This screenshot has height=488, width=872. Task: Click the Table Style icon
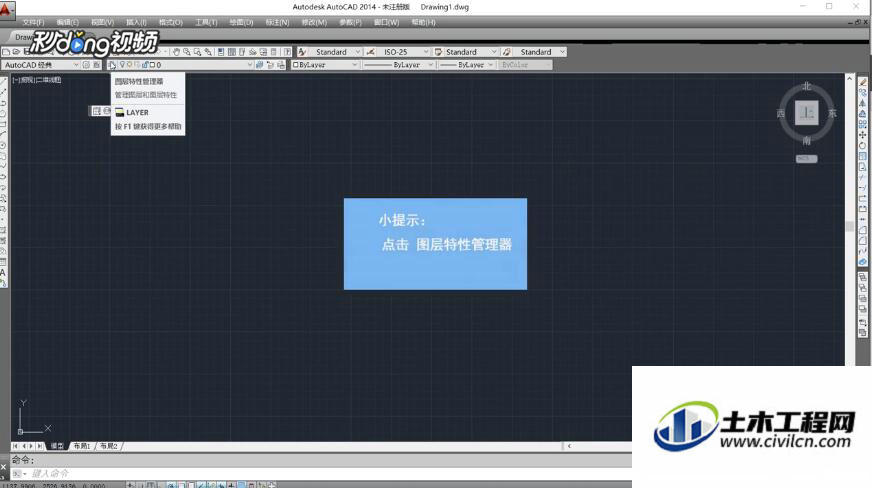coord(438,52)
